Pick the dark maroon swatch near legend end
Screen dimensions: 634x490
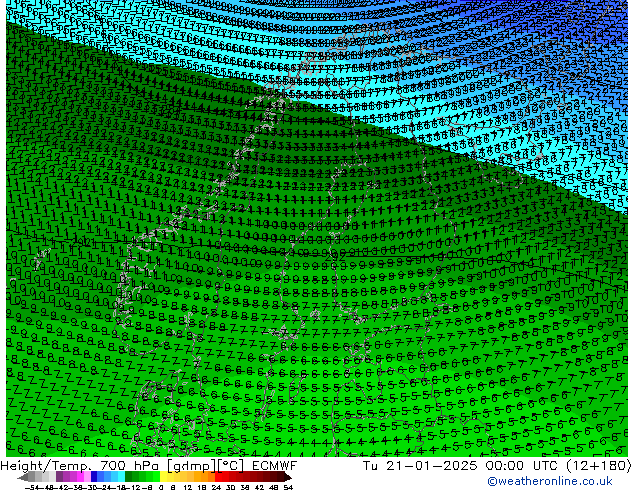(280, 477)
